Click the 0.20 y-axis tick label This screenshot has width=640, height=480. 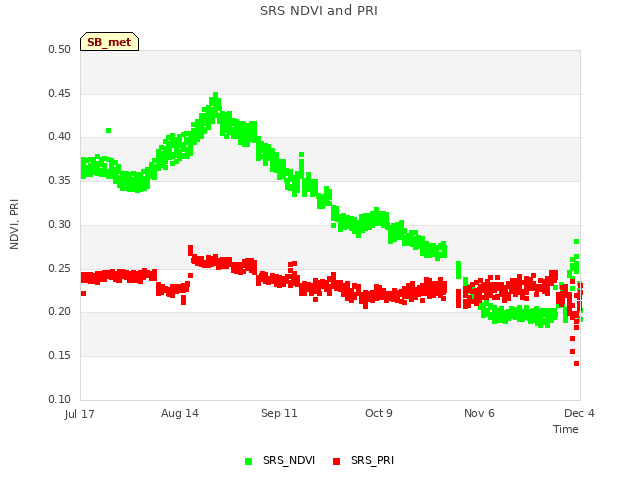[60, 311]
